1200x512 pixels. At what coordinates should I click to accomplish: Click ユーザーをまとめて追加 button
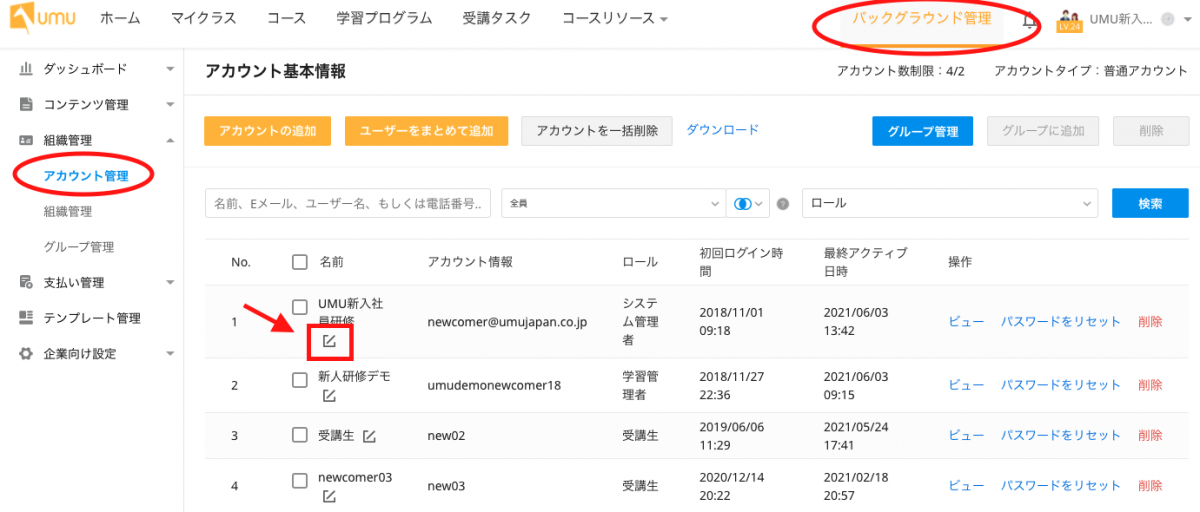(426, 131)
